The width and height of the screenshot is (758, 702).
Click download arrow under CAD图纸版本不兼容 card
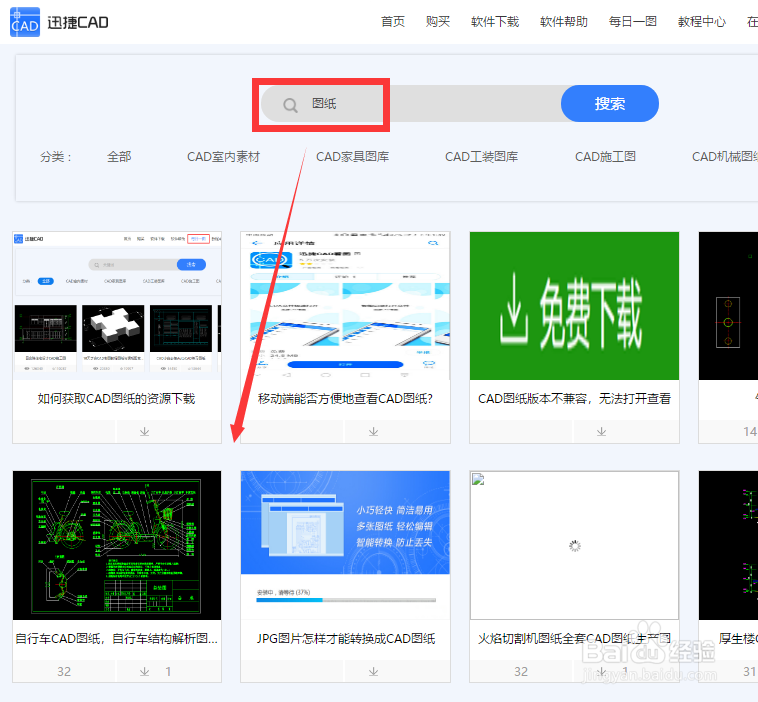coord(601,431)
